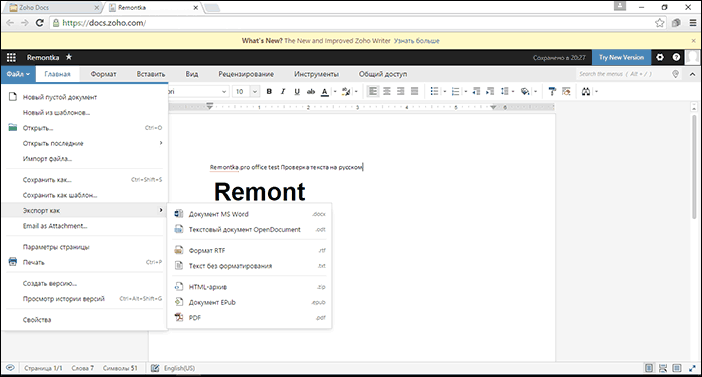702x377 pixels.
Task: Open the browser hamburger menu
Action: (x=693, y=23)
